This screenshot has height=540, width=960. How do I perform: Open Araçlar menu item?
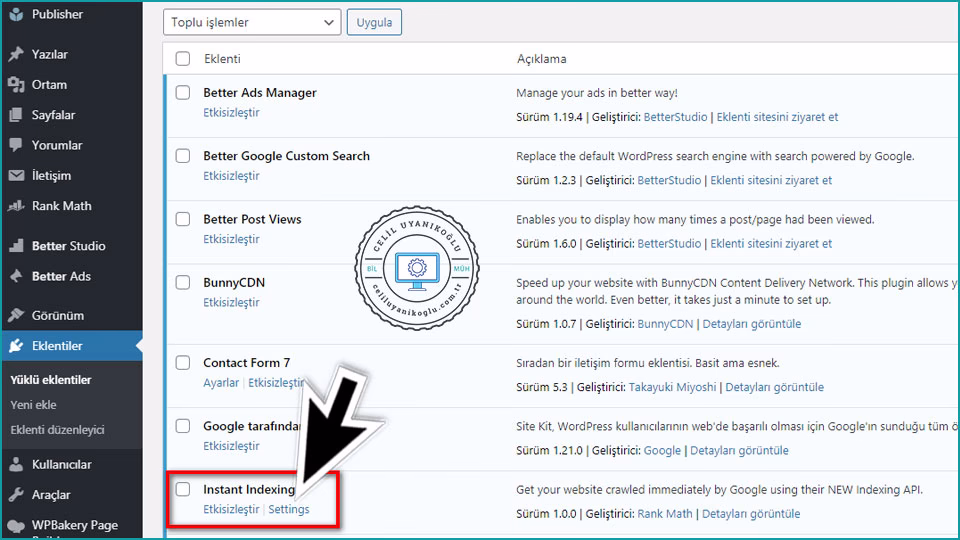(x=51, y=495)
